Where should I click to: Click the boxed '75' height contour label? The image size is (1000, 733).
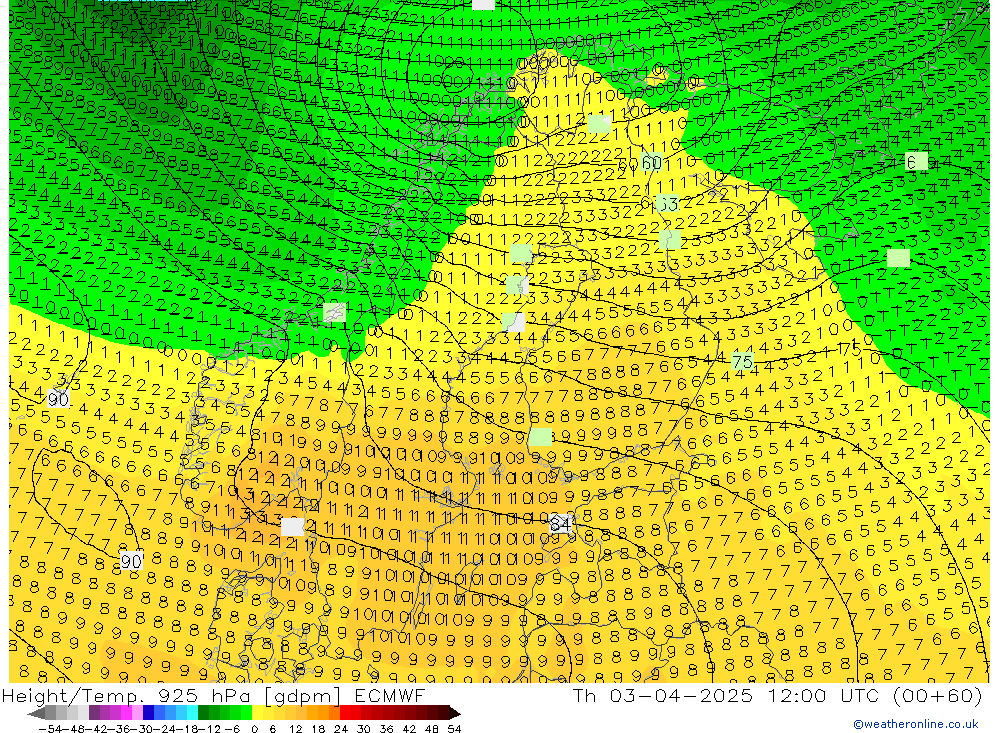742,362
